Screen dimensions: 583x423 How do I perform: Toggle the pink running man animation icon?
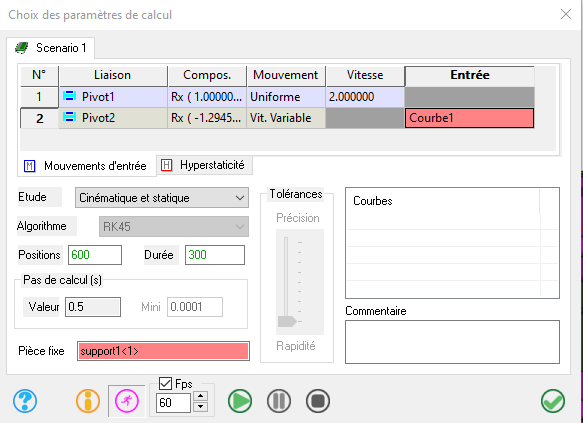click(x=127, y=401)
